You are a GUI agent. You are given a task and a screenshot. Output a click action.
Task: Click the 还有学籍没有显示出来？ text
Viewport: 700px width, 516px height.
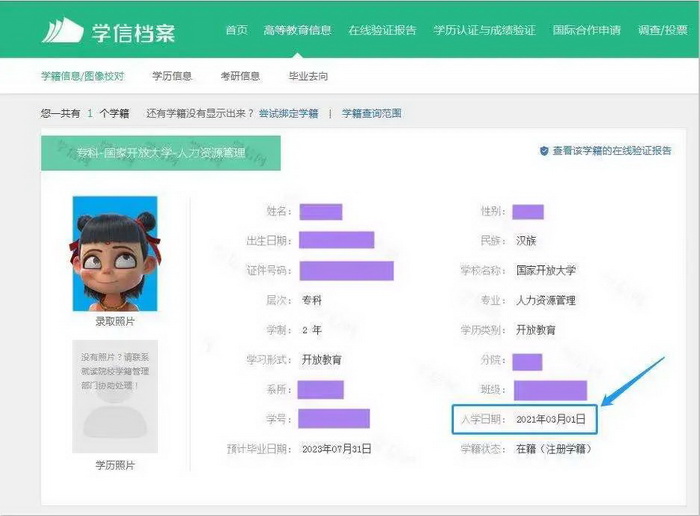(x=200, y=113)
